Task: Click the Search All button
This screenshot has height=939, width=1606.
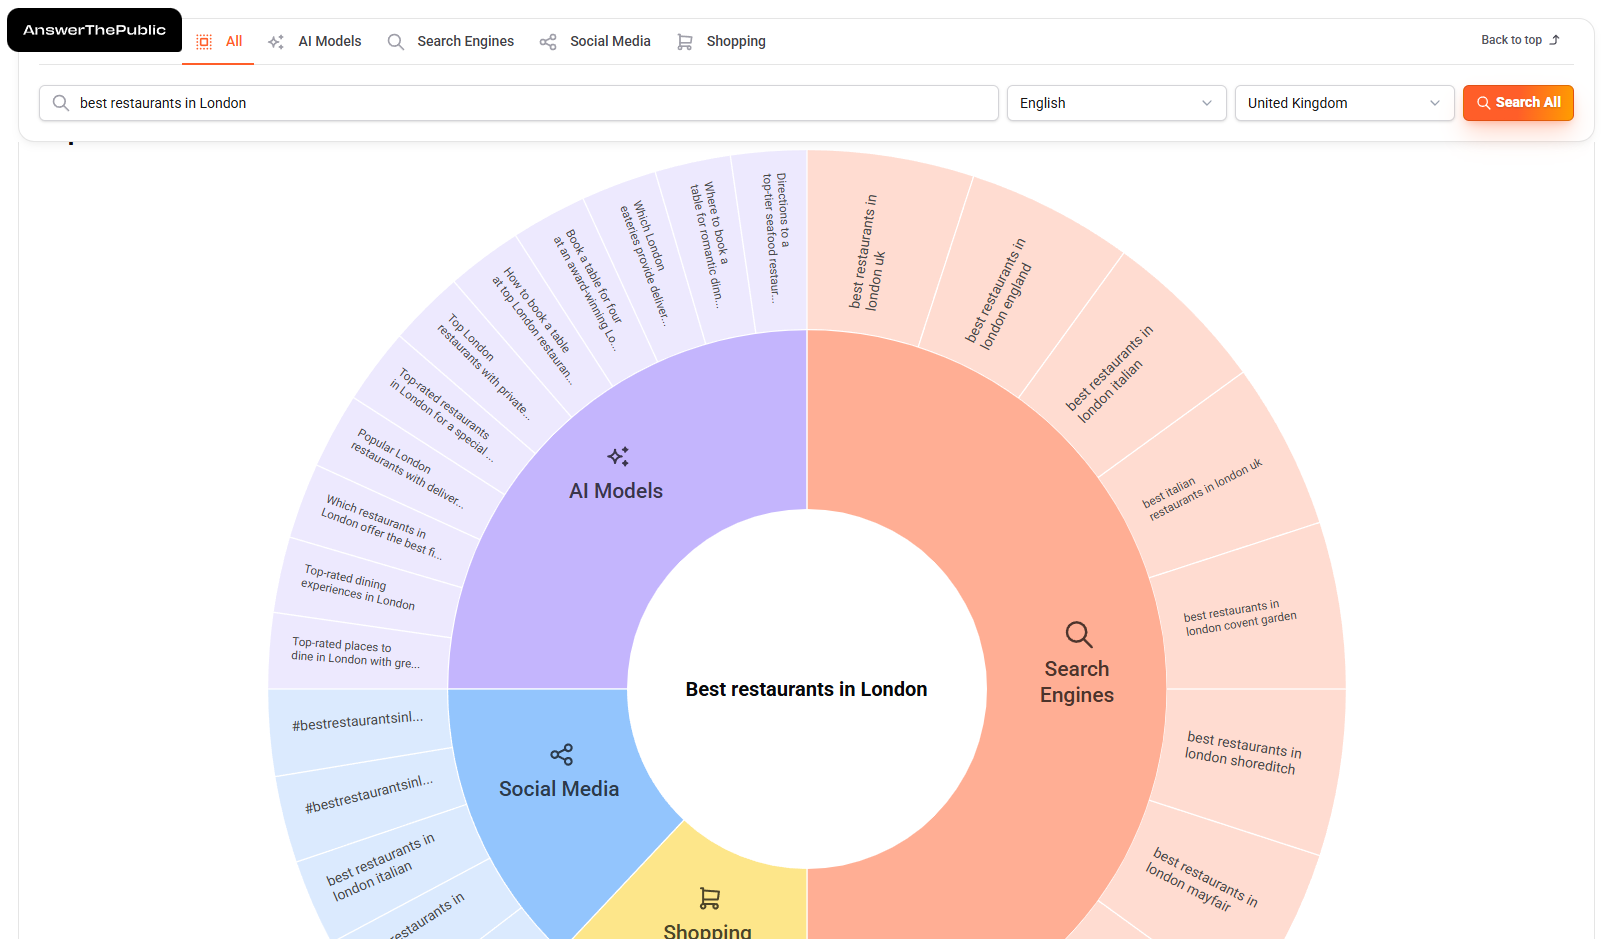Action: [x=1518, y=103]
